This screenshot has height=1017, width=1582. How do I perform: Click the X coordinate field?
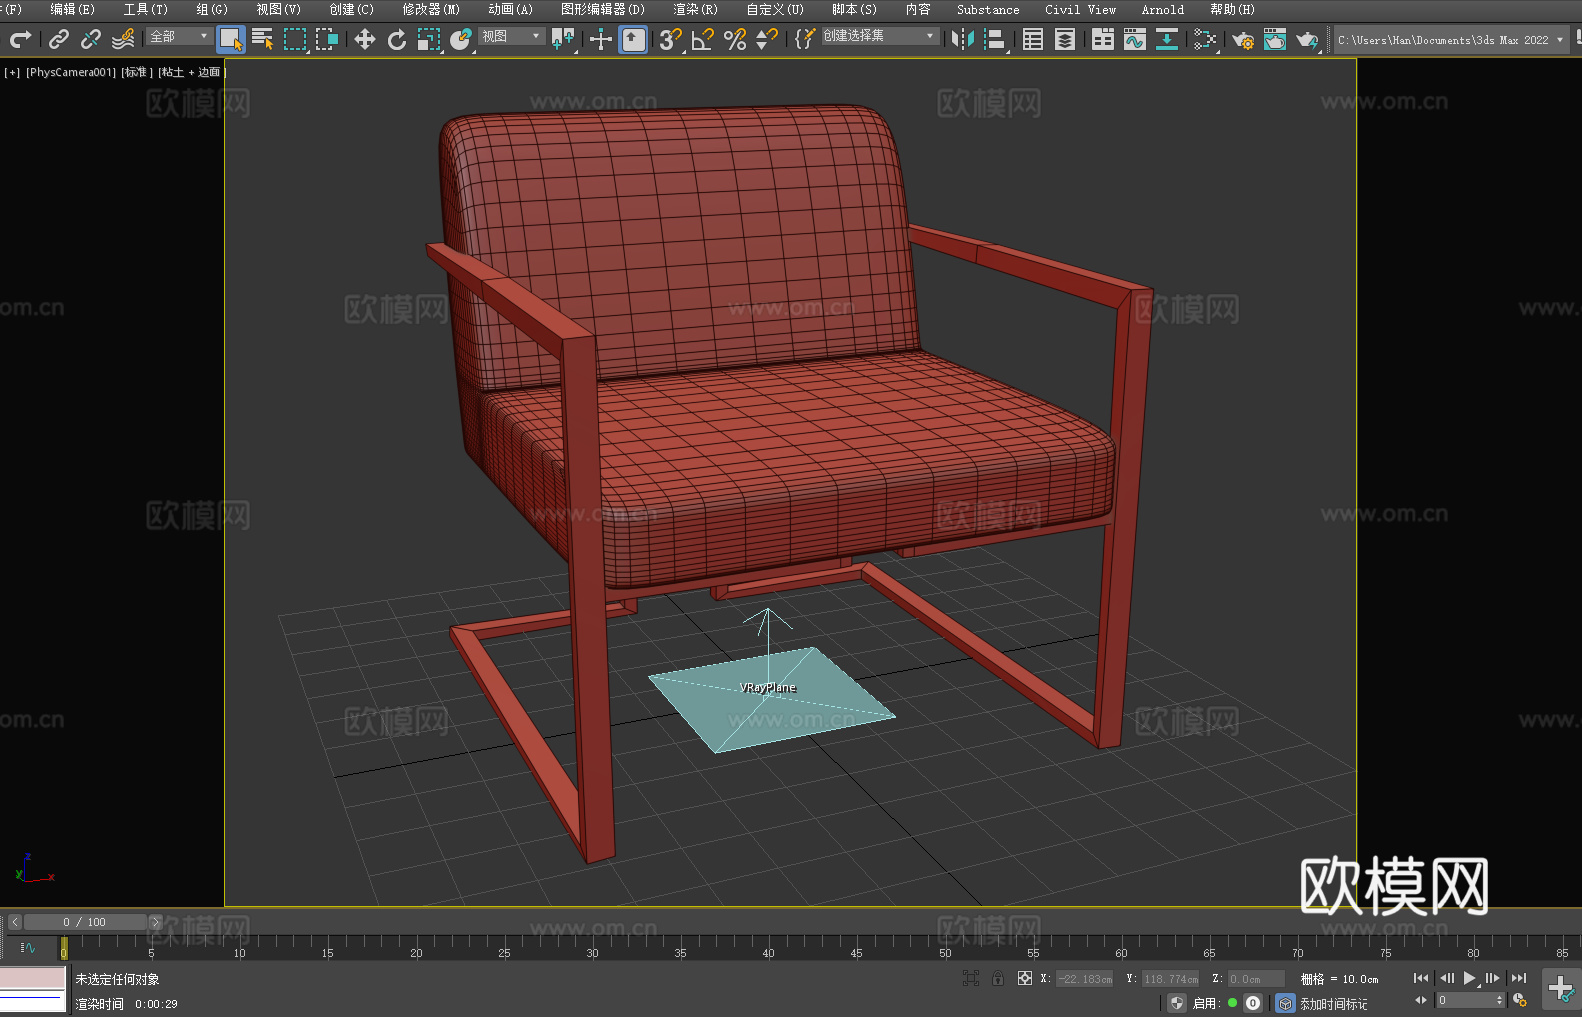pyautogui.click(x=1085, y=979)
